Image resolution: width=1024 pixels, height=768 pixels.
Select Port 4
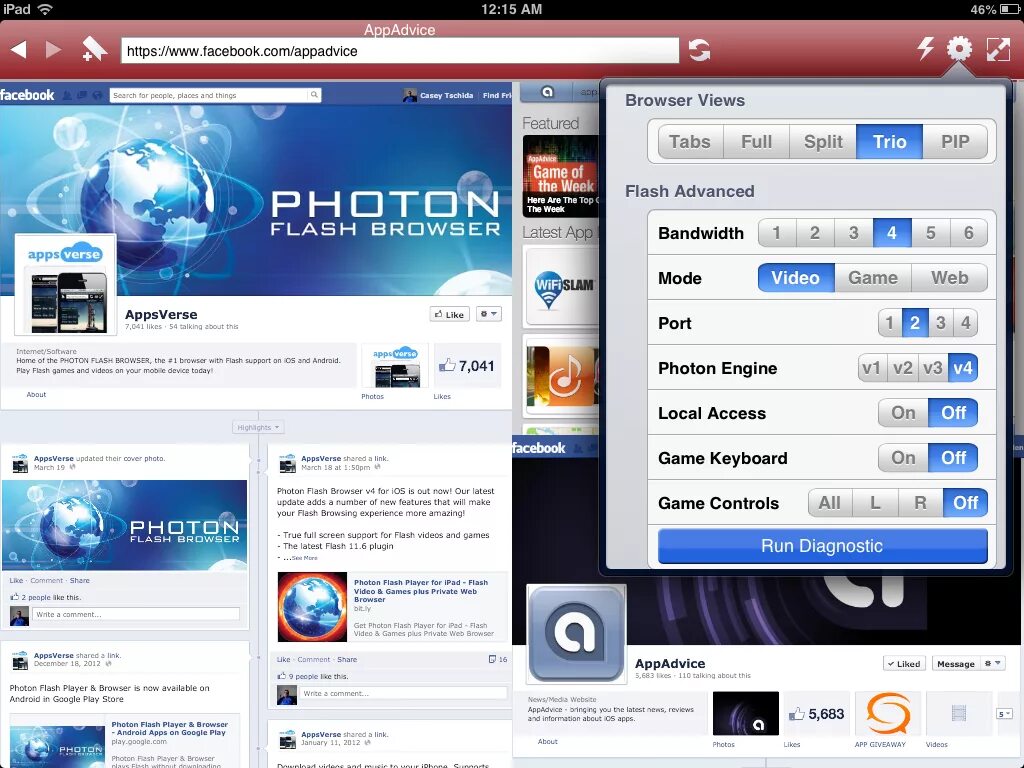[x=965, y=323]
